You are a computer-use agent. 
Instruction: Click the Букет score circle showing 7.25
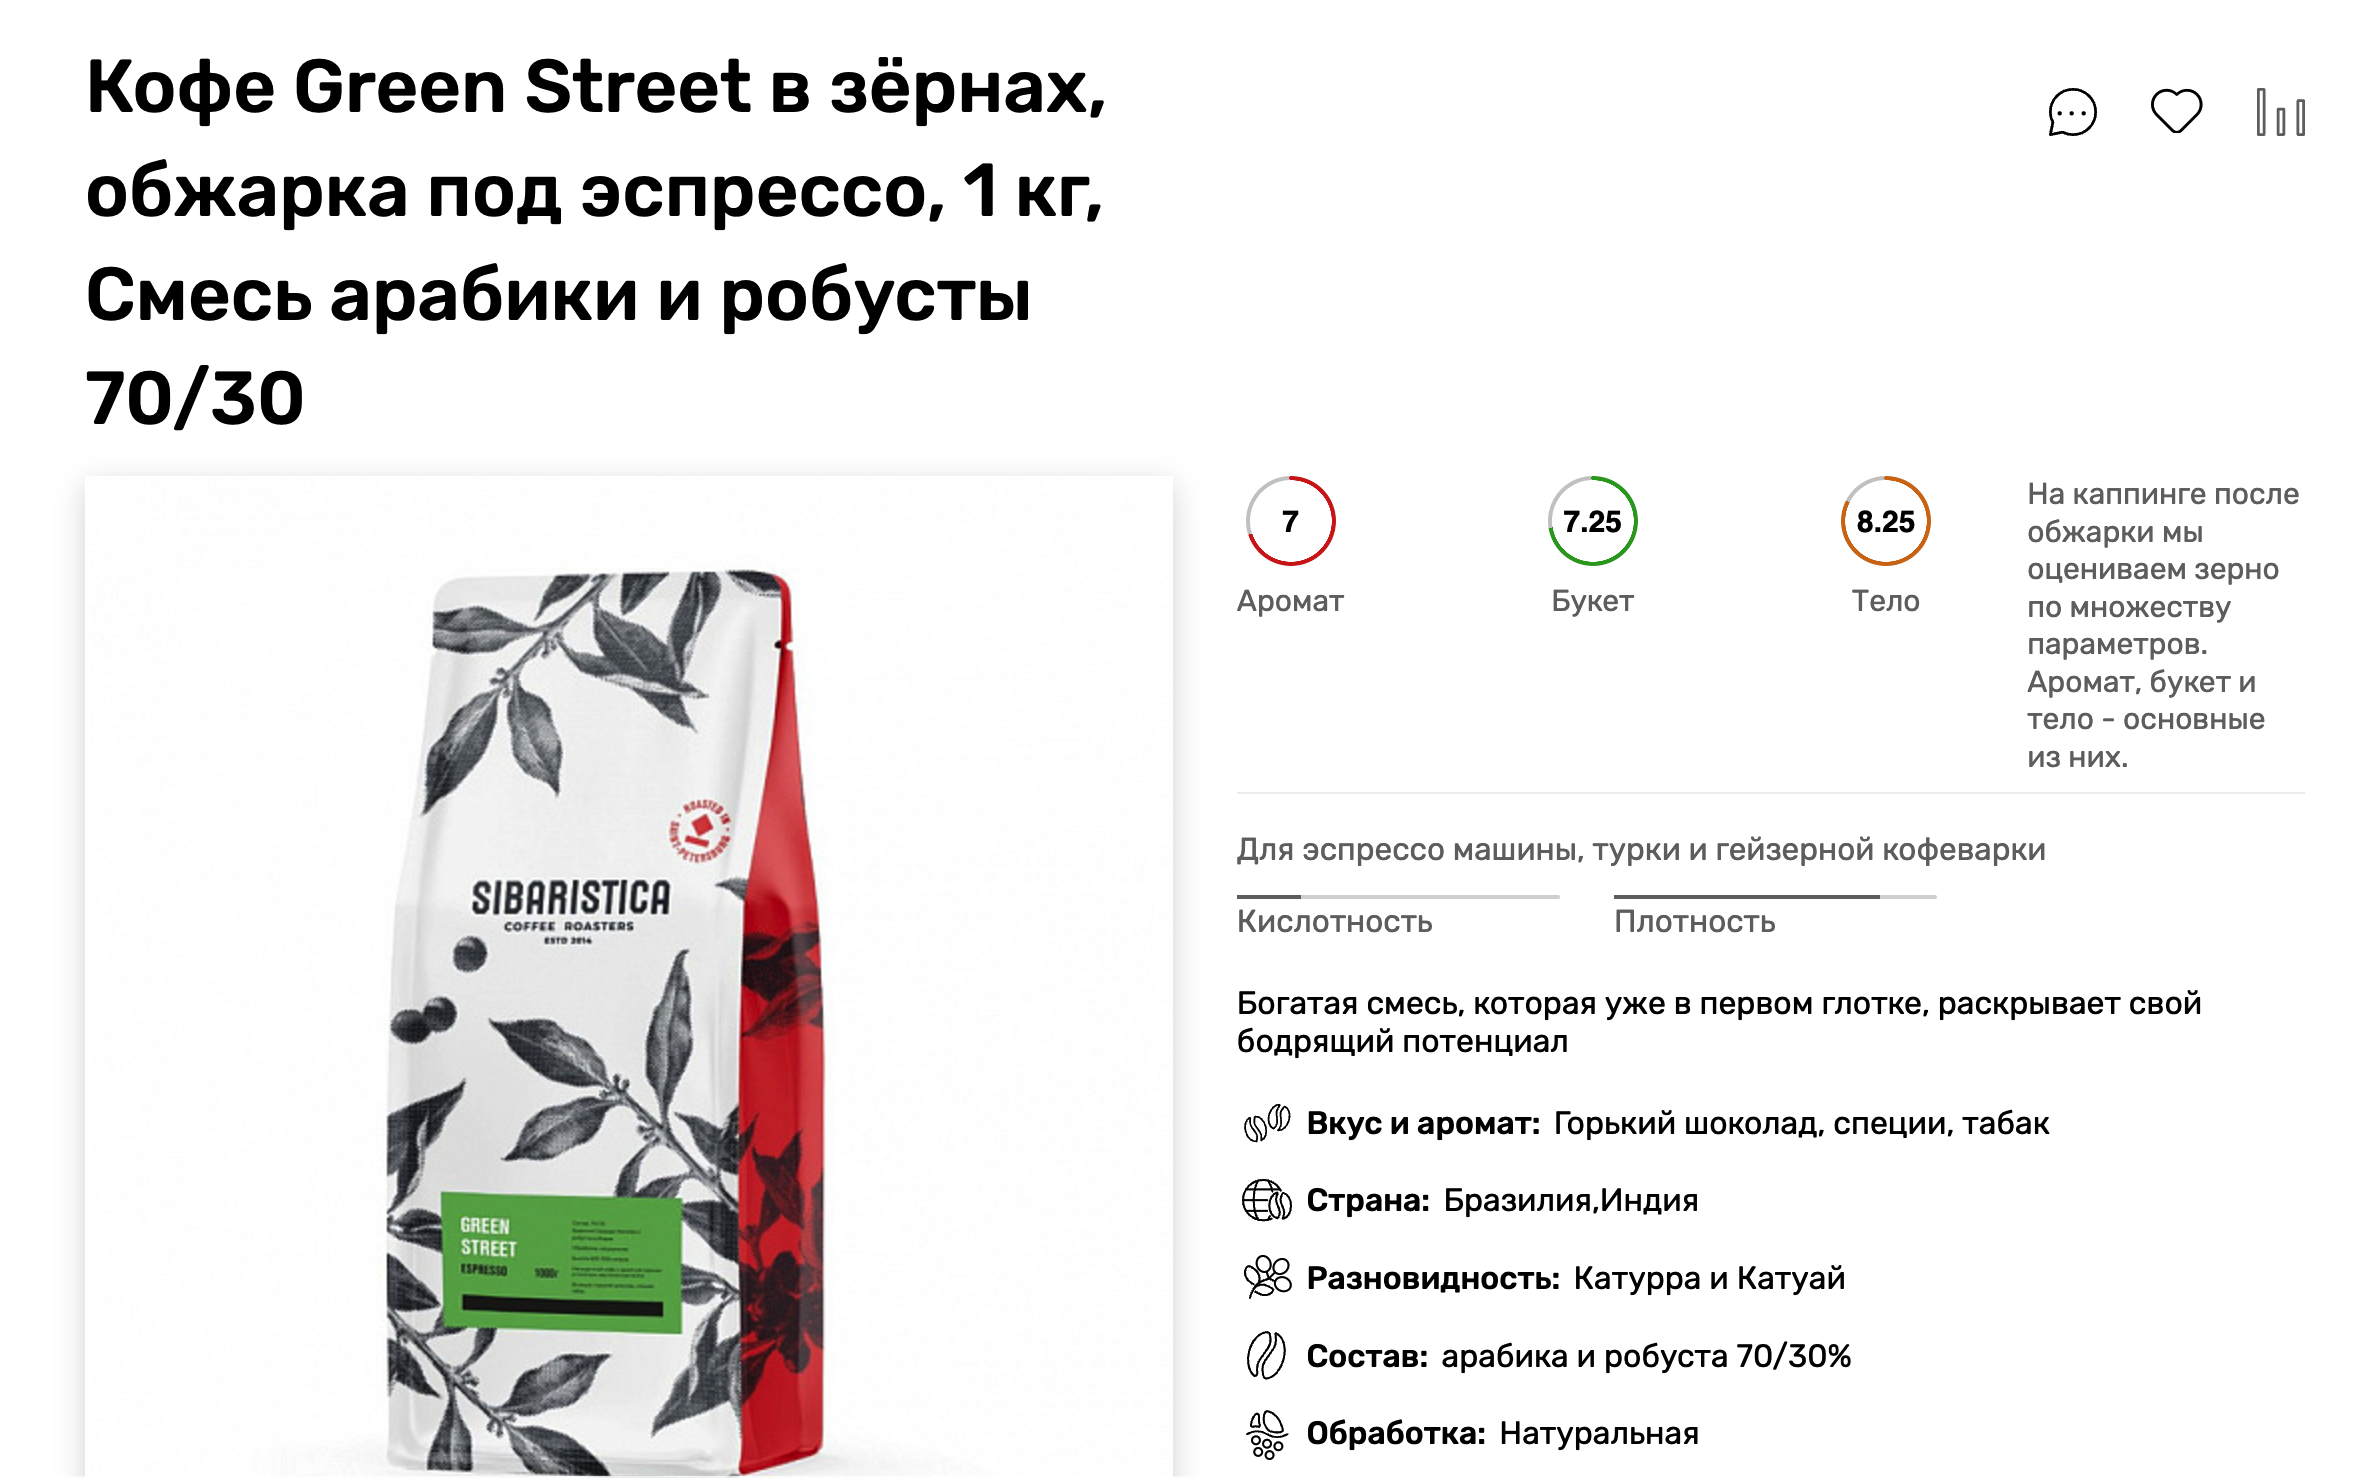1592,521
